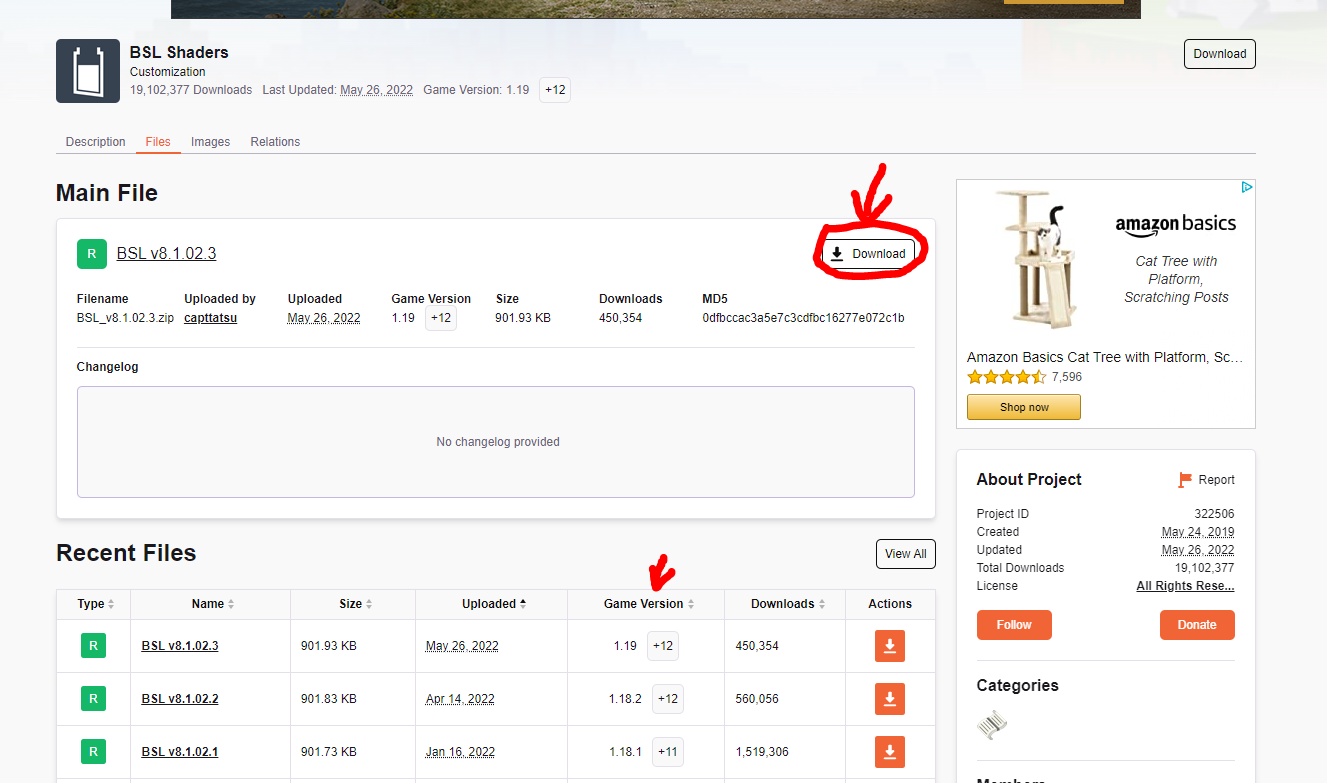Expand +12 game versions in project header

pos(555,90)
